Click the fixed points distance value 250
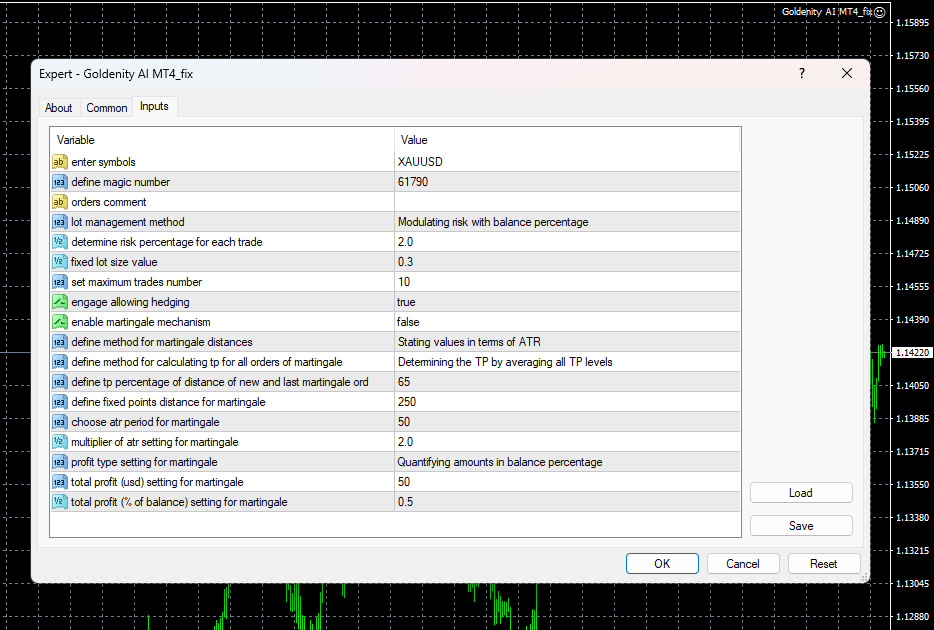The height and width of the screenshot is (630, 934). coord(567,402)
